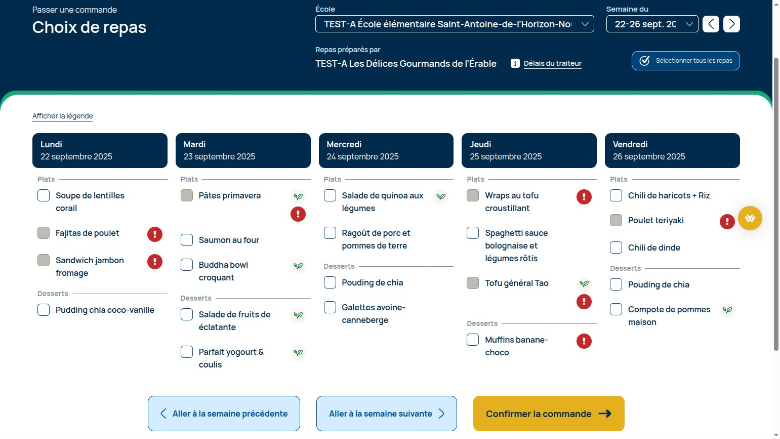Open Délais du traiteur link

[x=551, y=64]
